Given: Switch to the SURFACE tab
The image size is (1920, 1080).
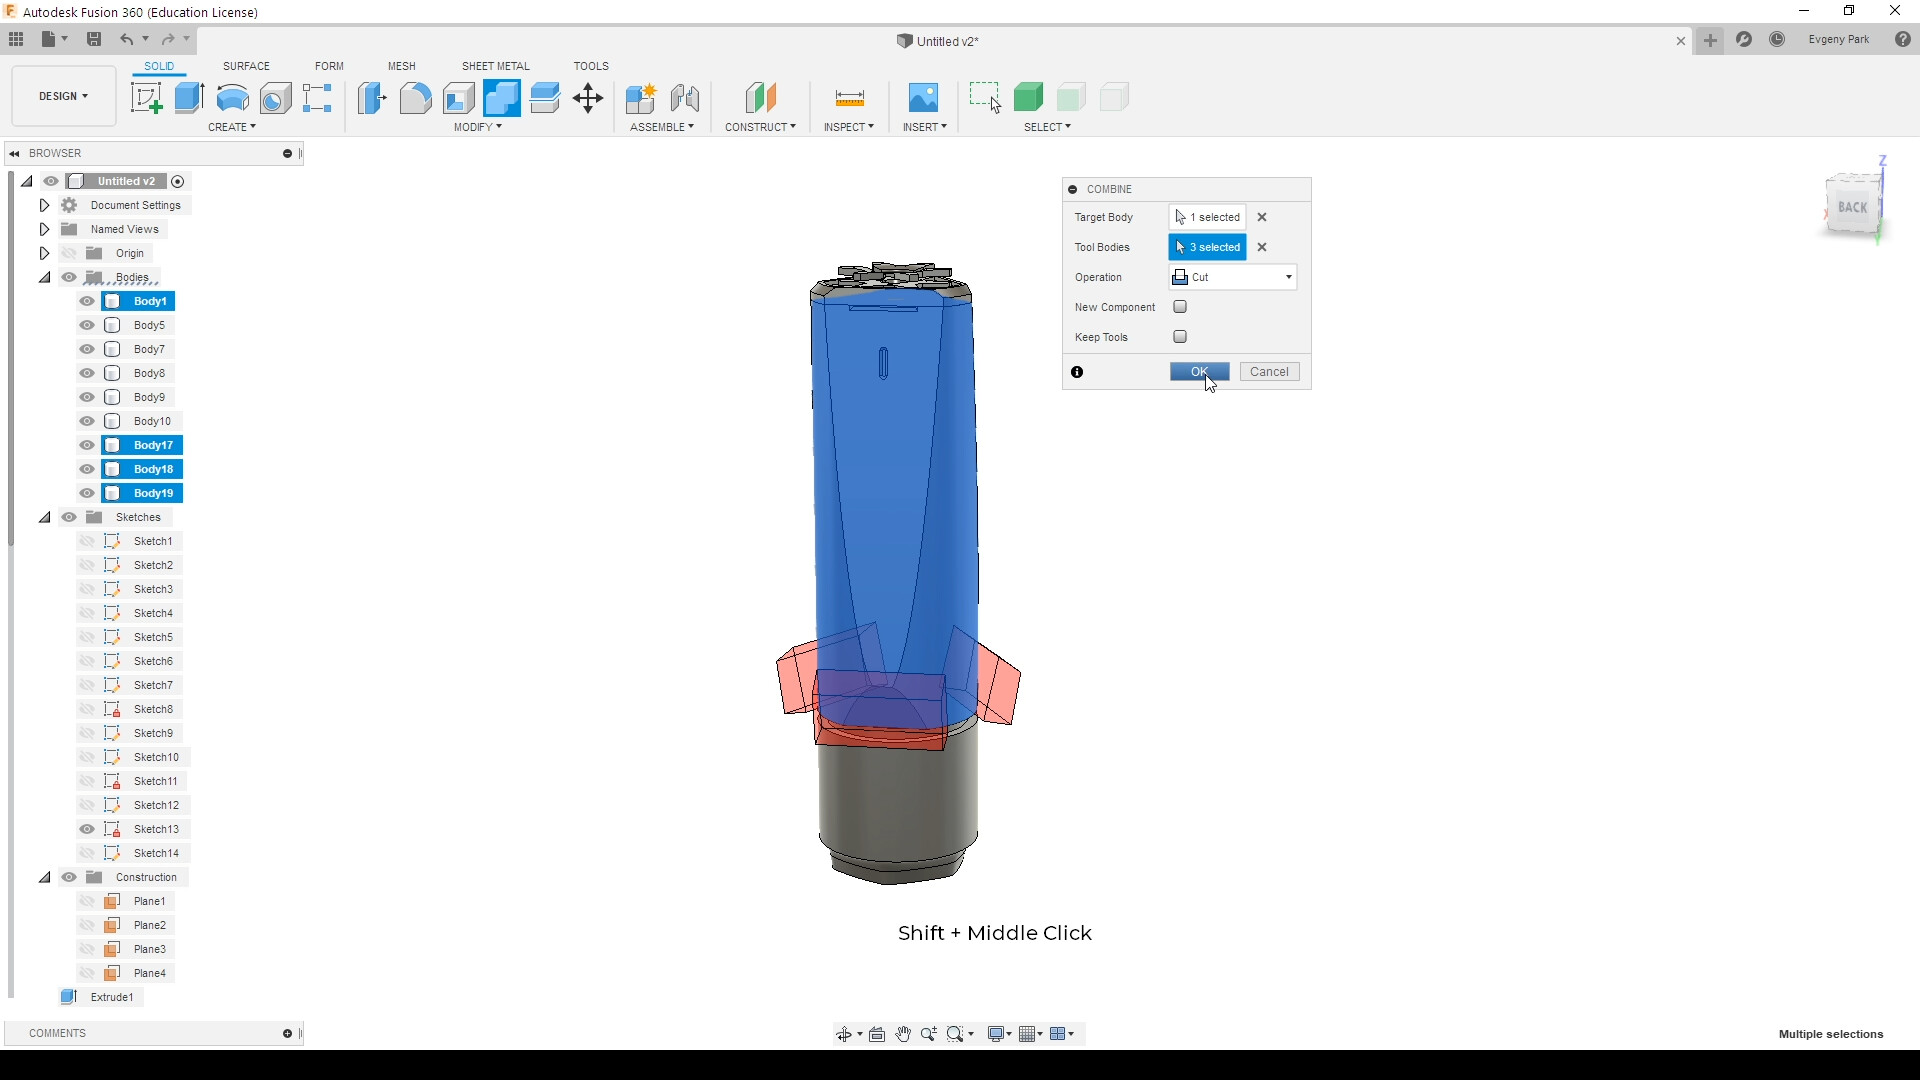Looking at the screenshot, I should tap(246, 66).
